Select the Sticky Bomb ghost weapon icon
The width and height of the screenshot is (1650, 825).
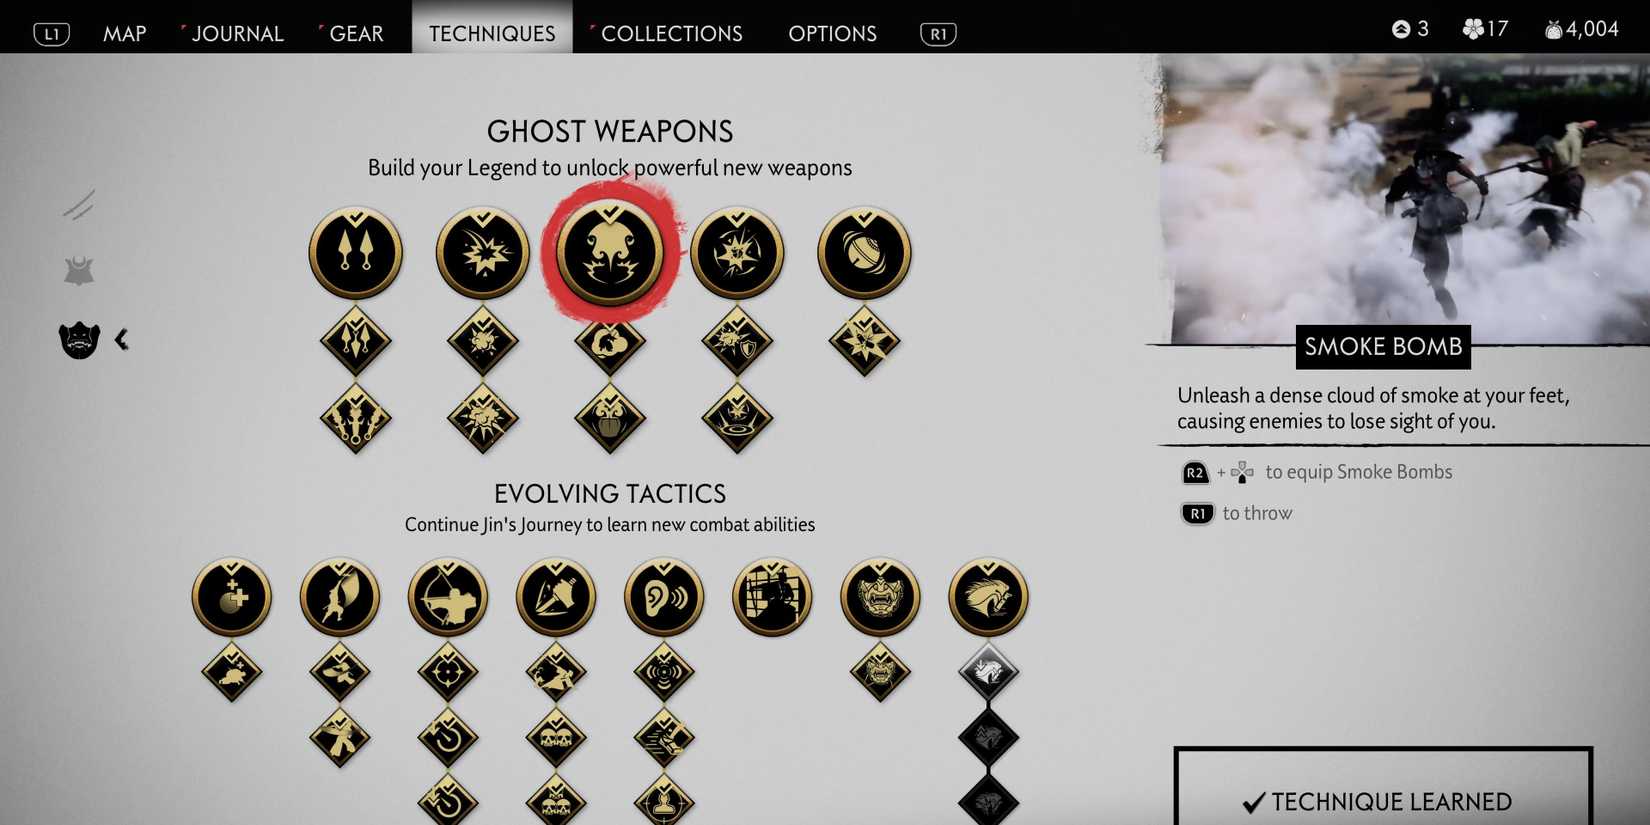click(737, 253)
